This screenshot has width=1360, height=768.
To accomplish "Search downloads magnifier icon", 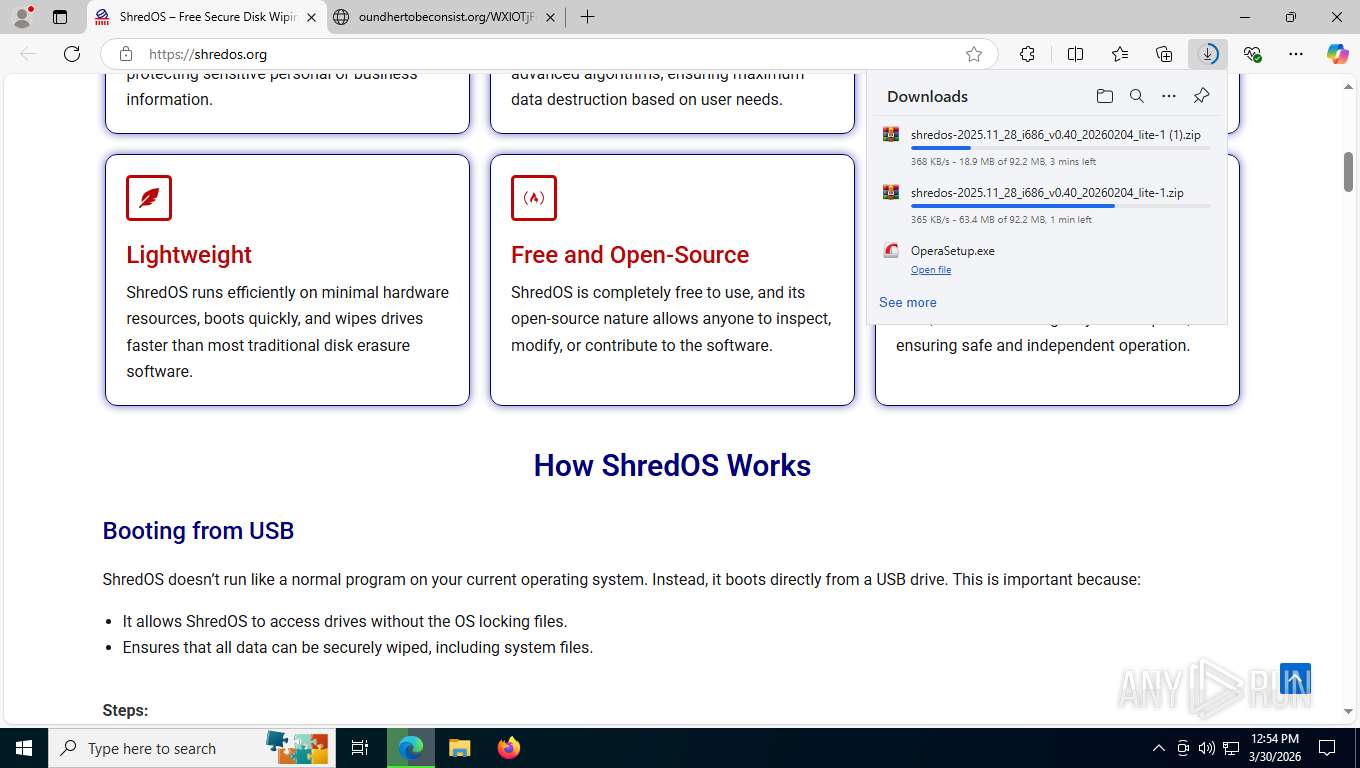I will pyautogui.click(x=1136, y=96).
